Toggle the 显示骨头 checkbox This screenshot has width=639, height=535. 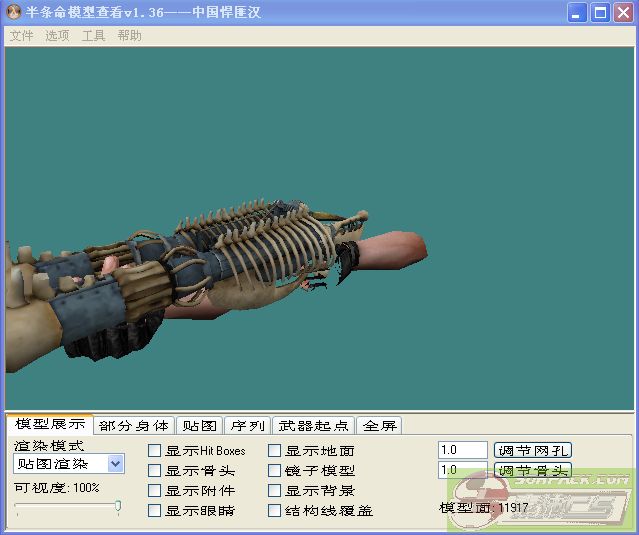click(155, 471)
